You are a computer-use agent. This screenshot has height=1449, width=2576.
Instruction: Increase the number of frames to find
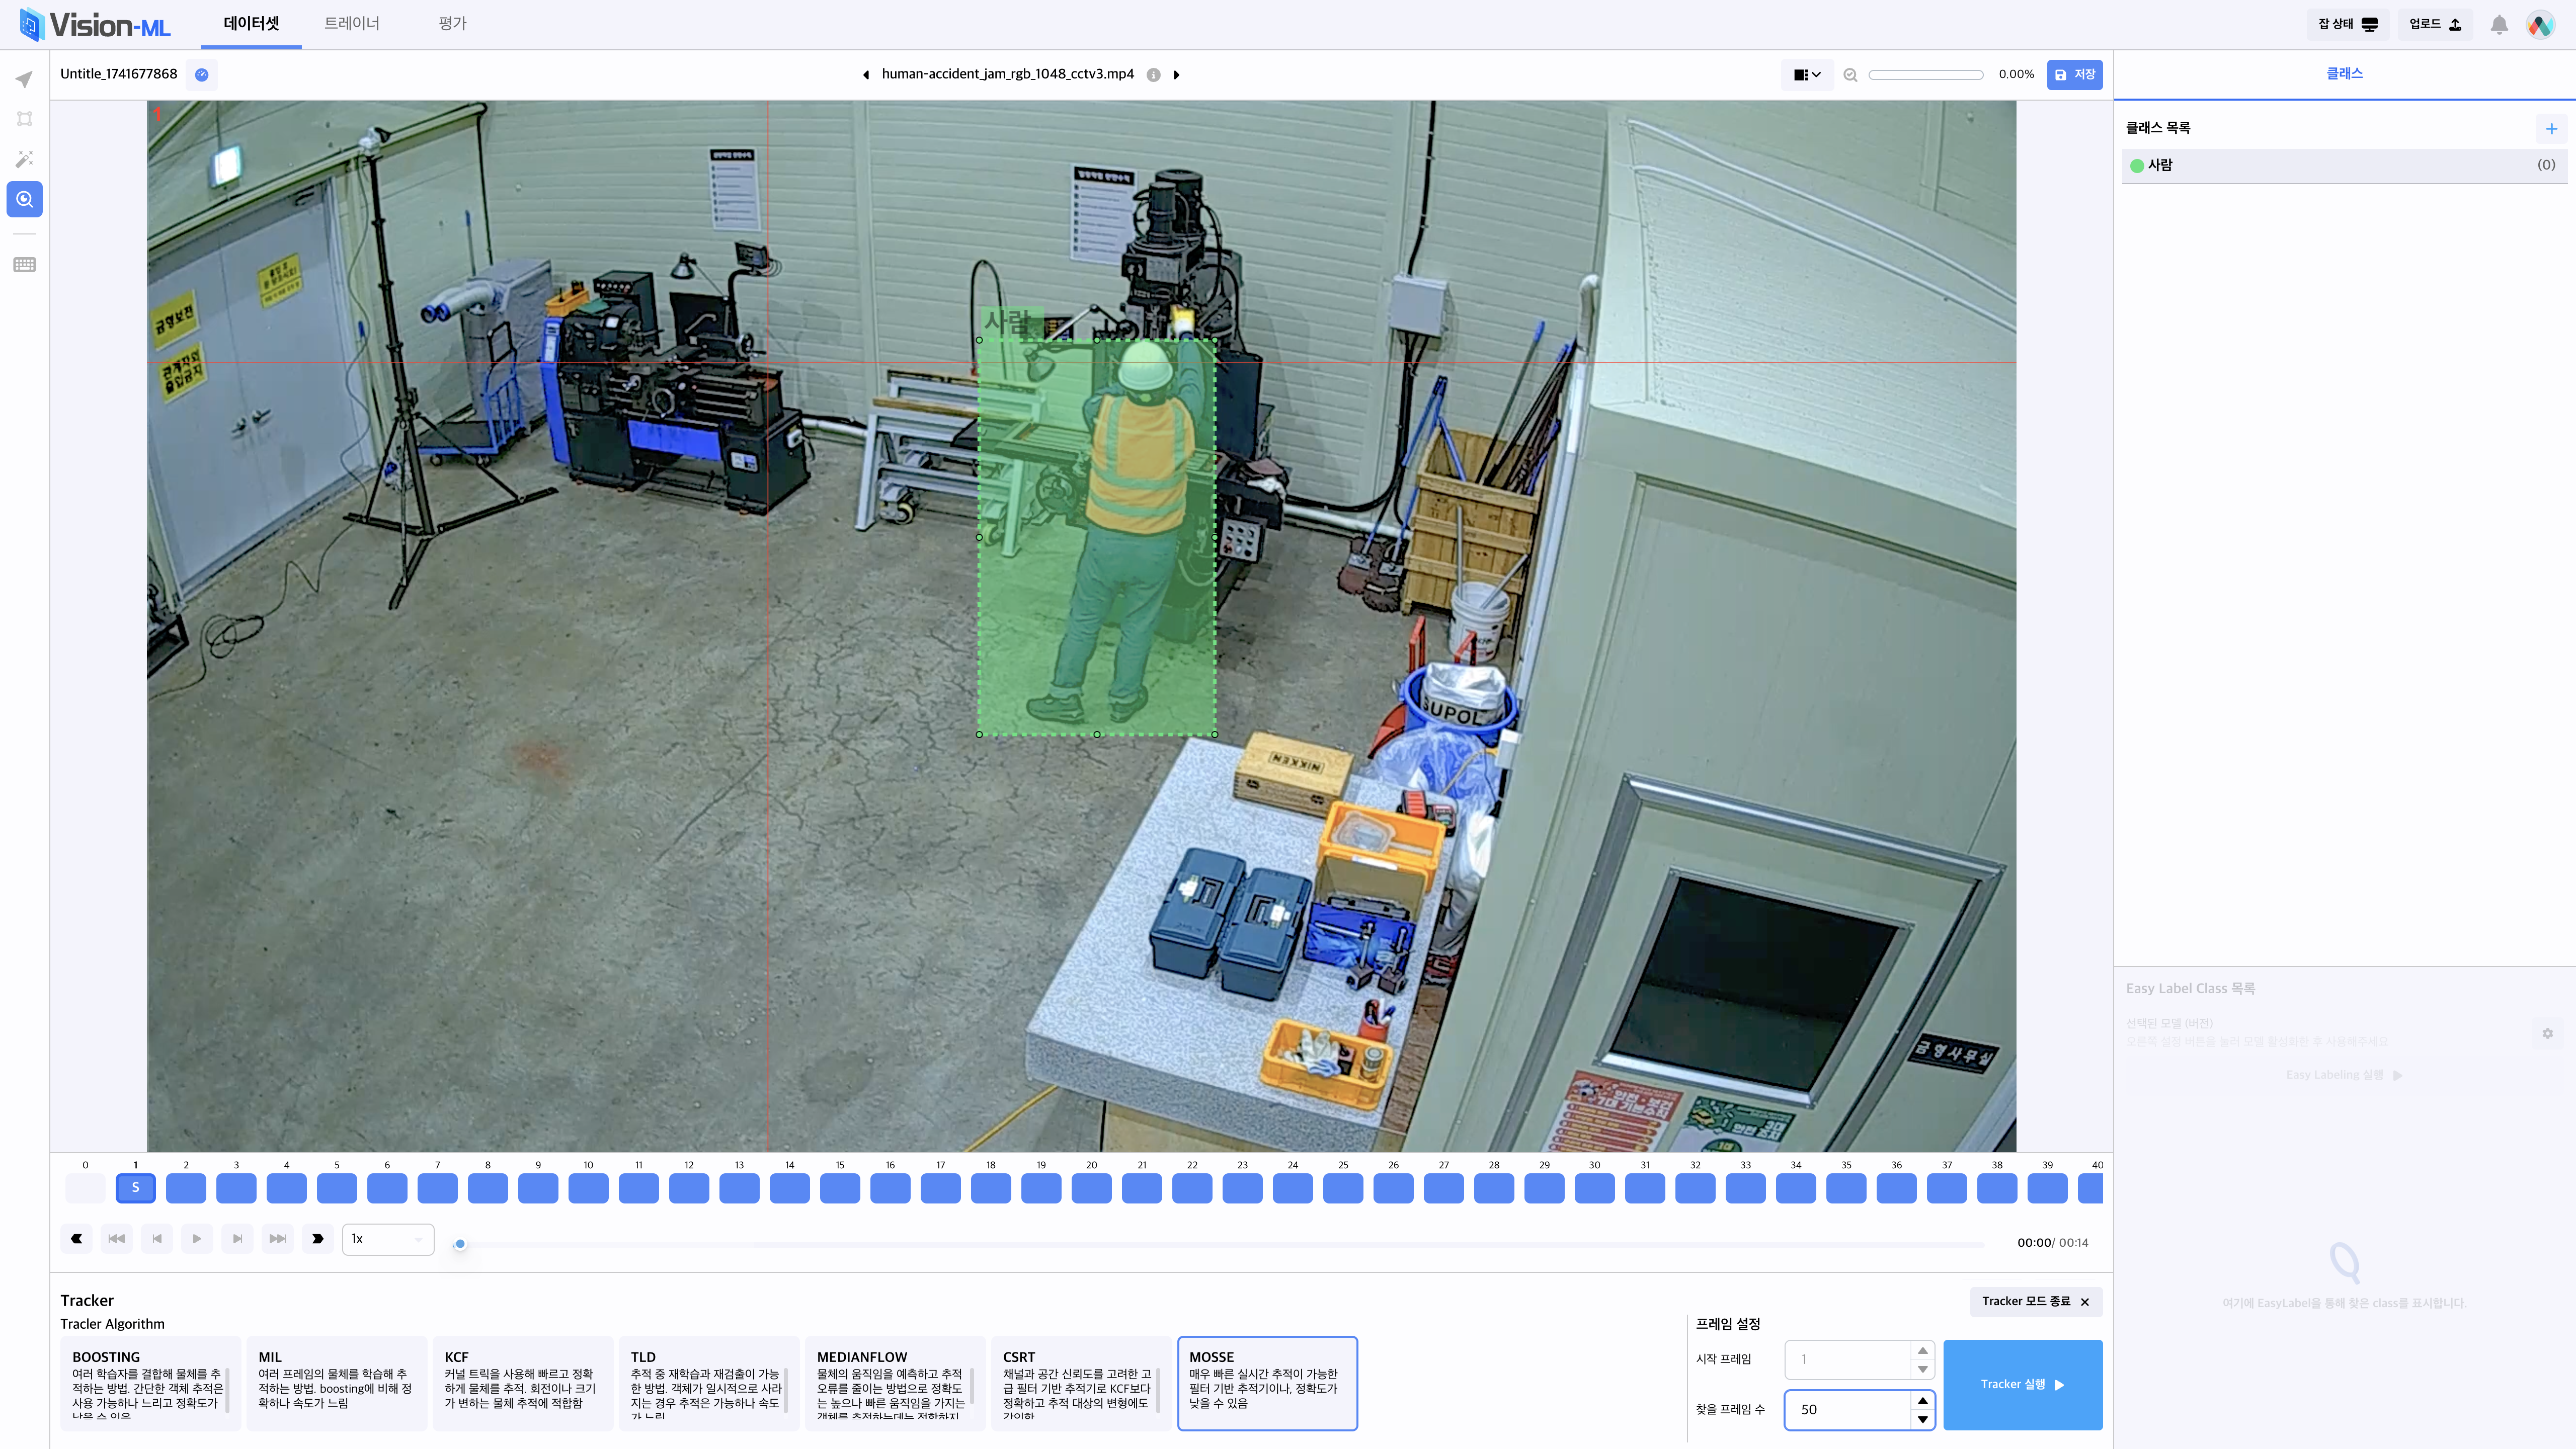pyautogui.click(x=1922, y=1400)
